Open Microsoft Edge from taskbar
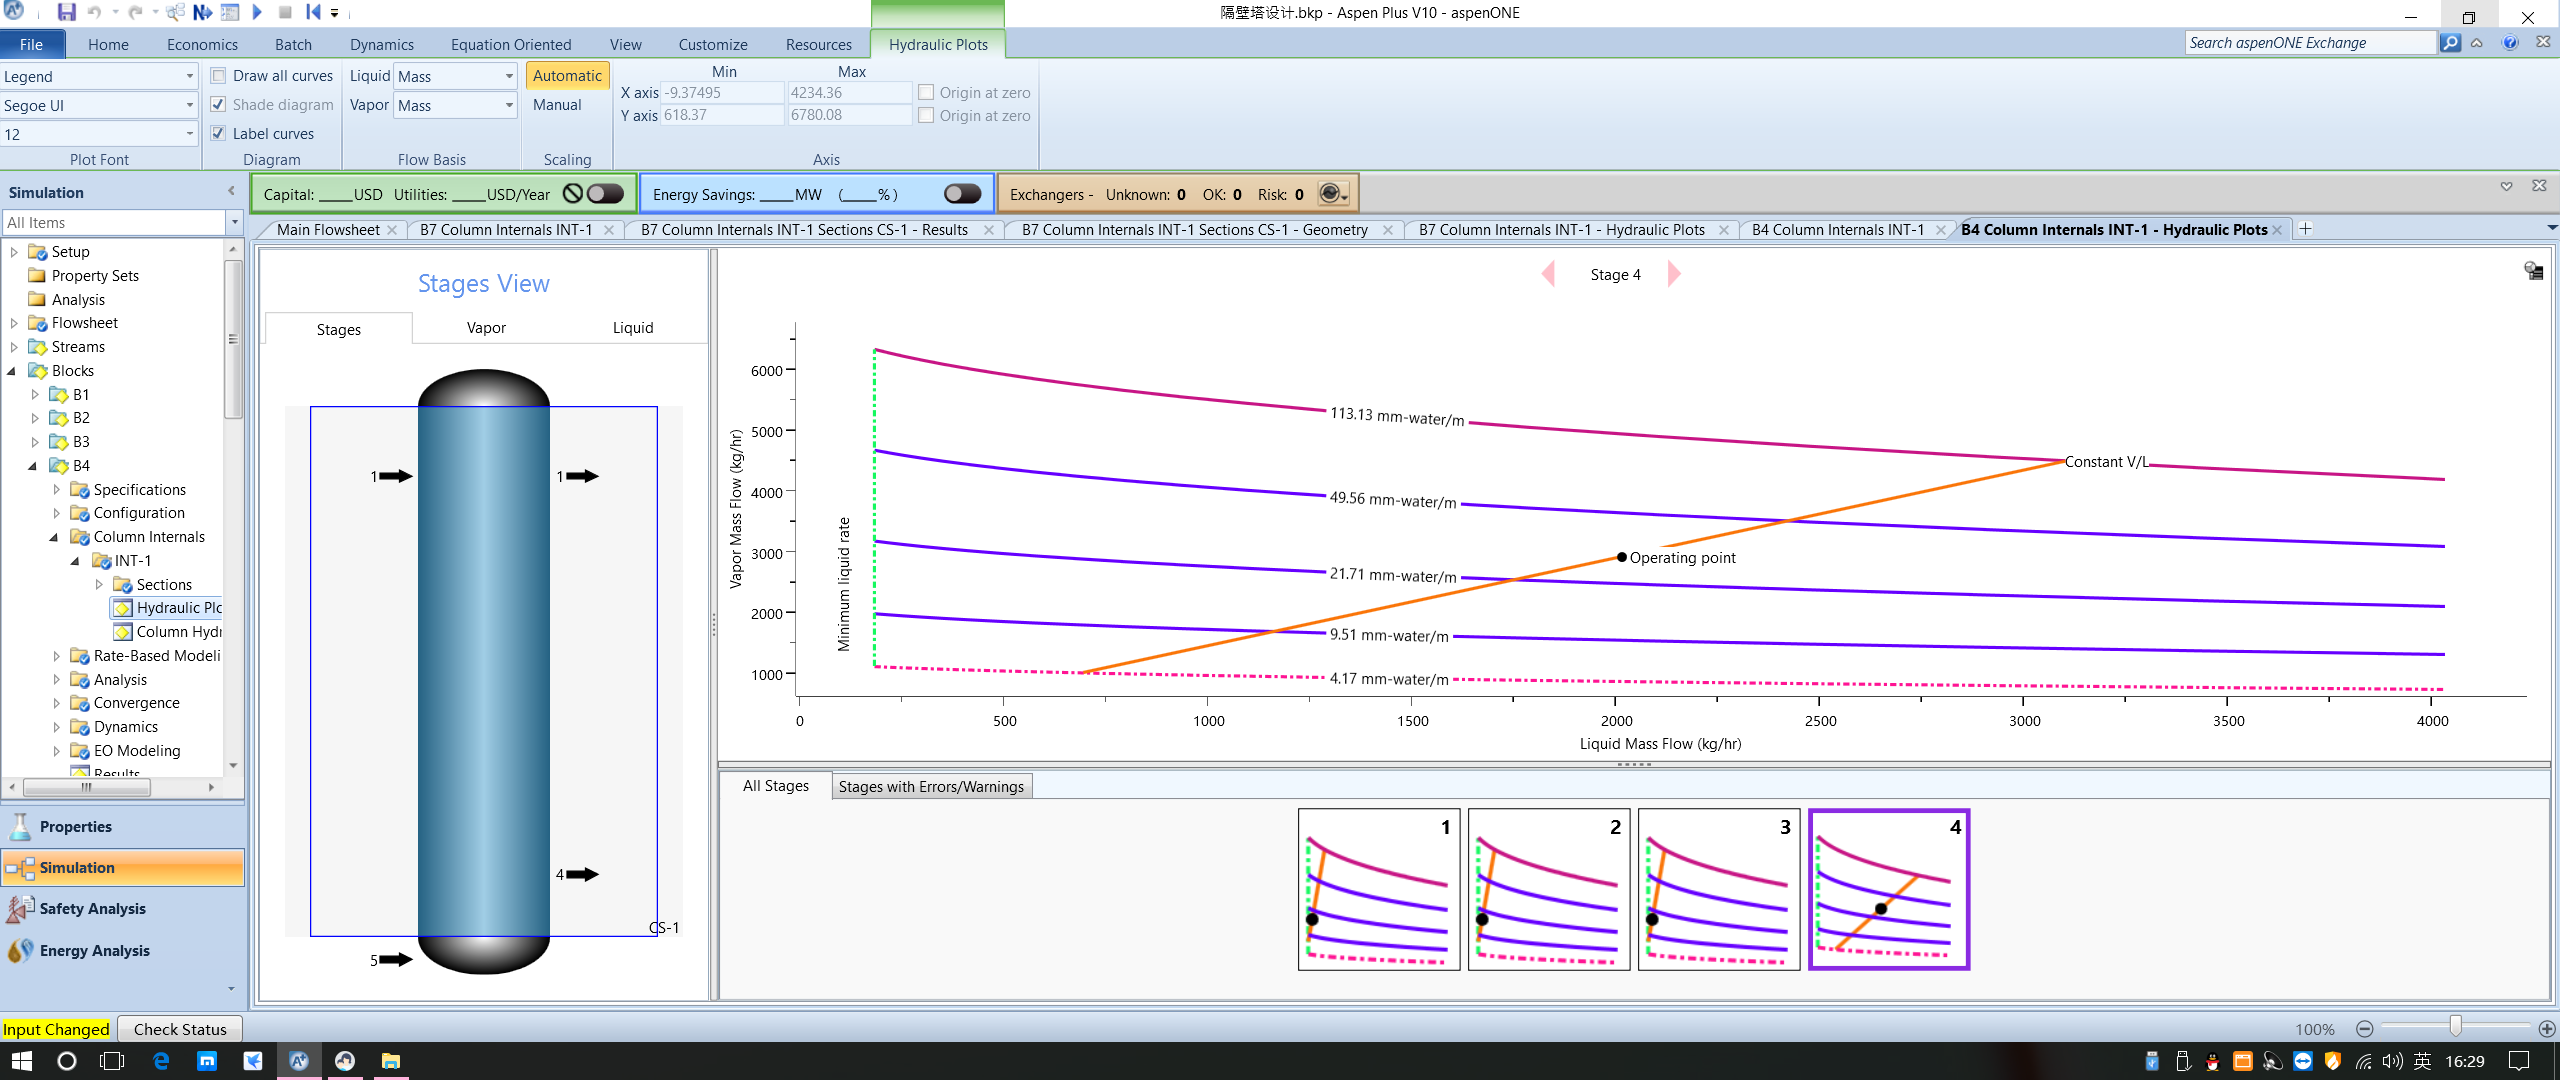Image resolution: width=2560 pixels, height=1080 pixels. pyautogui.click(x=160, y=1061)
